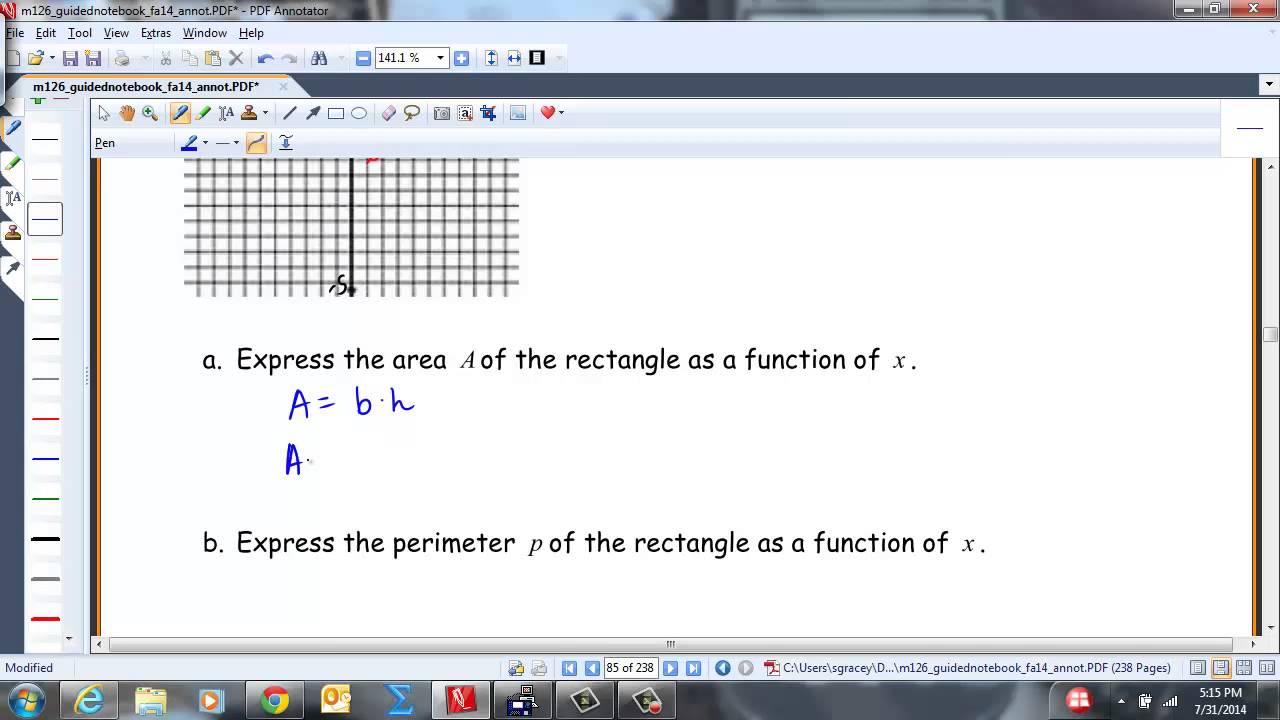Pick the medium blue pen swatch
This screenshot has width=1280, height=720.
coord(45,459)
